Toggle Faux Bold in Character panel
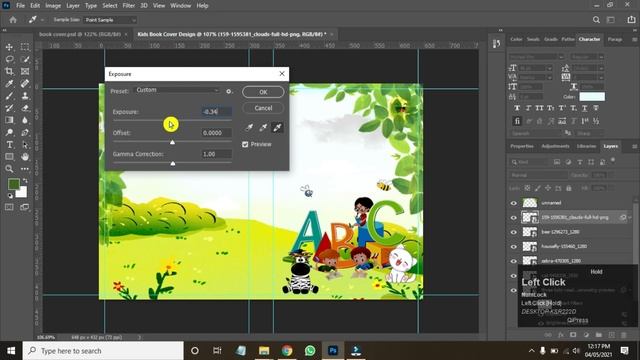 [x=517, y=108]
